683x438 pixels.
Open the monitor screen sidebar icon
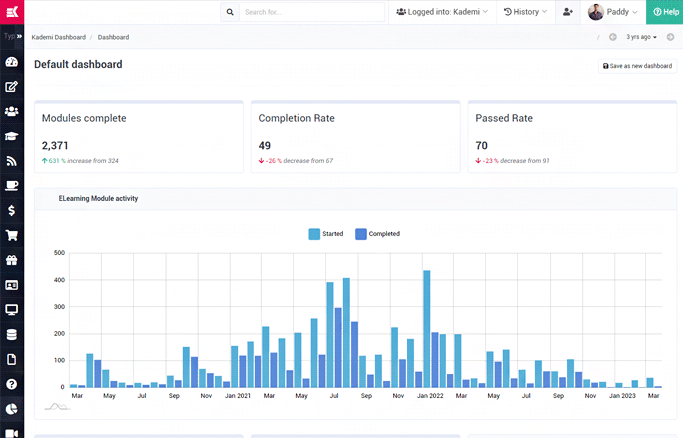12,310
